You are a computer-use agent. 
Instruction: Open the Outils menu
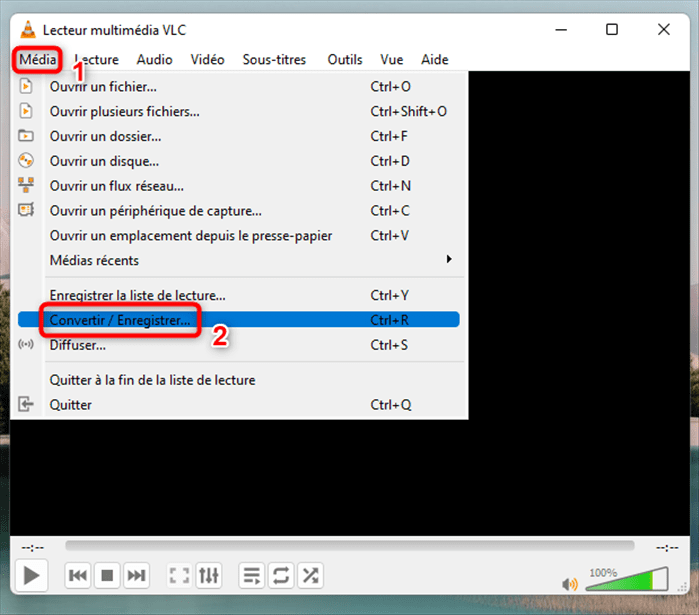(x=345, y=59)
